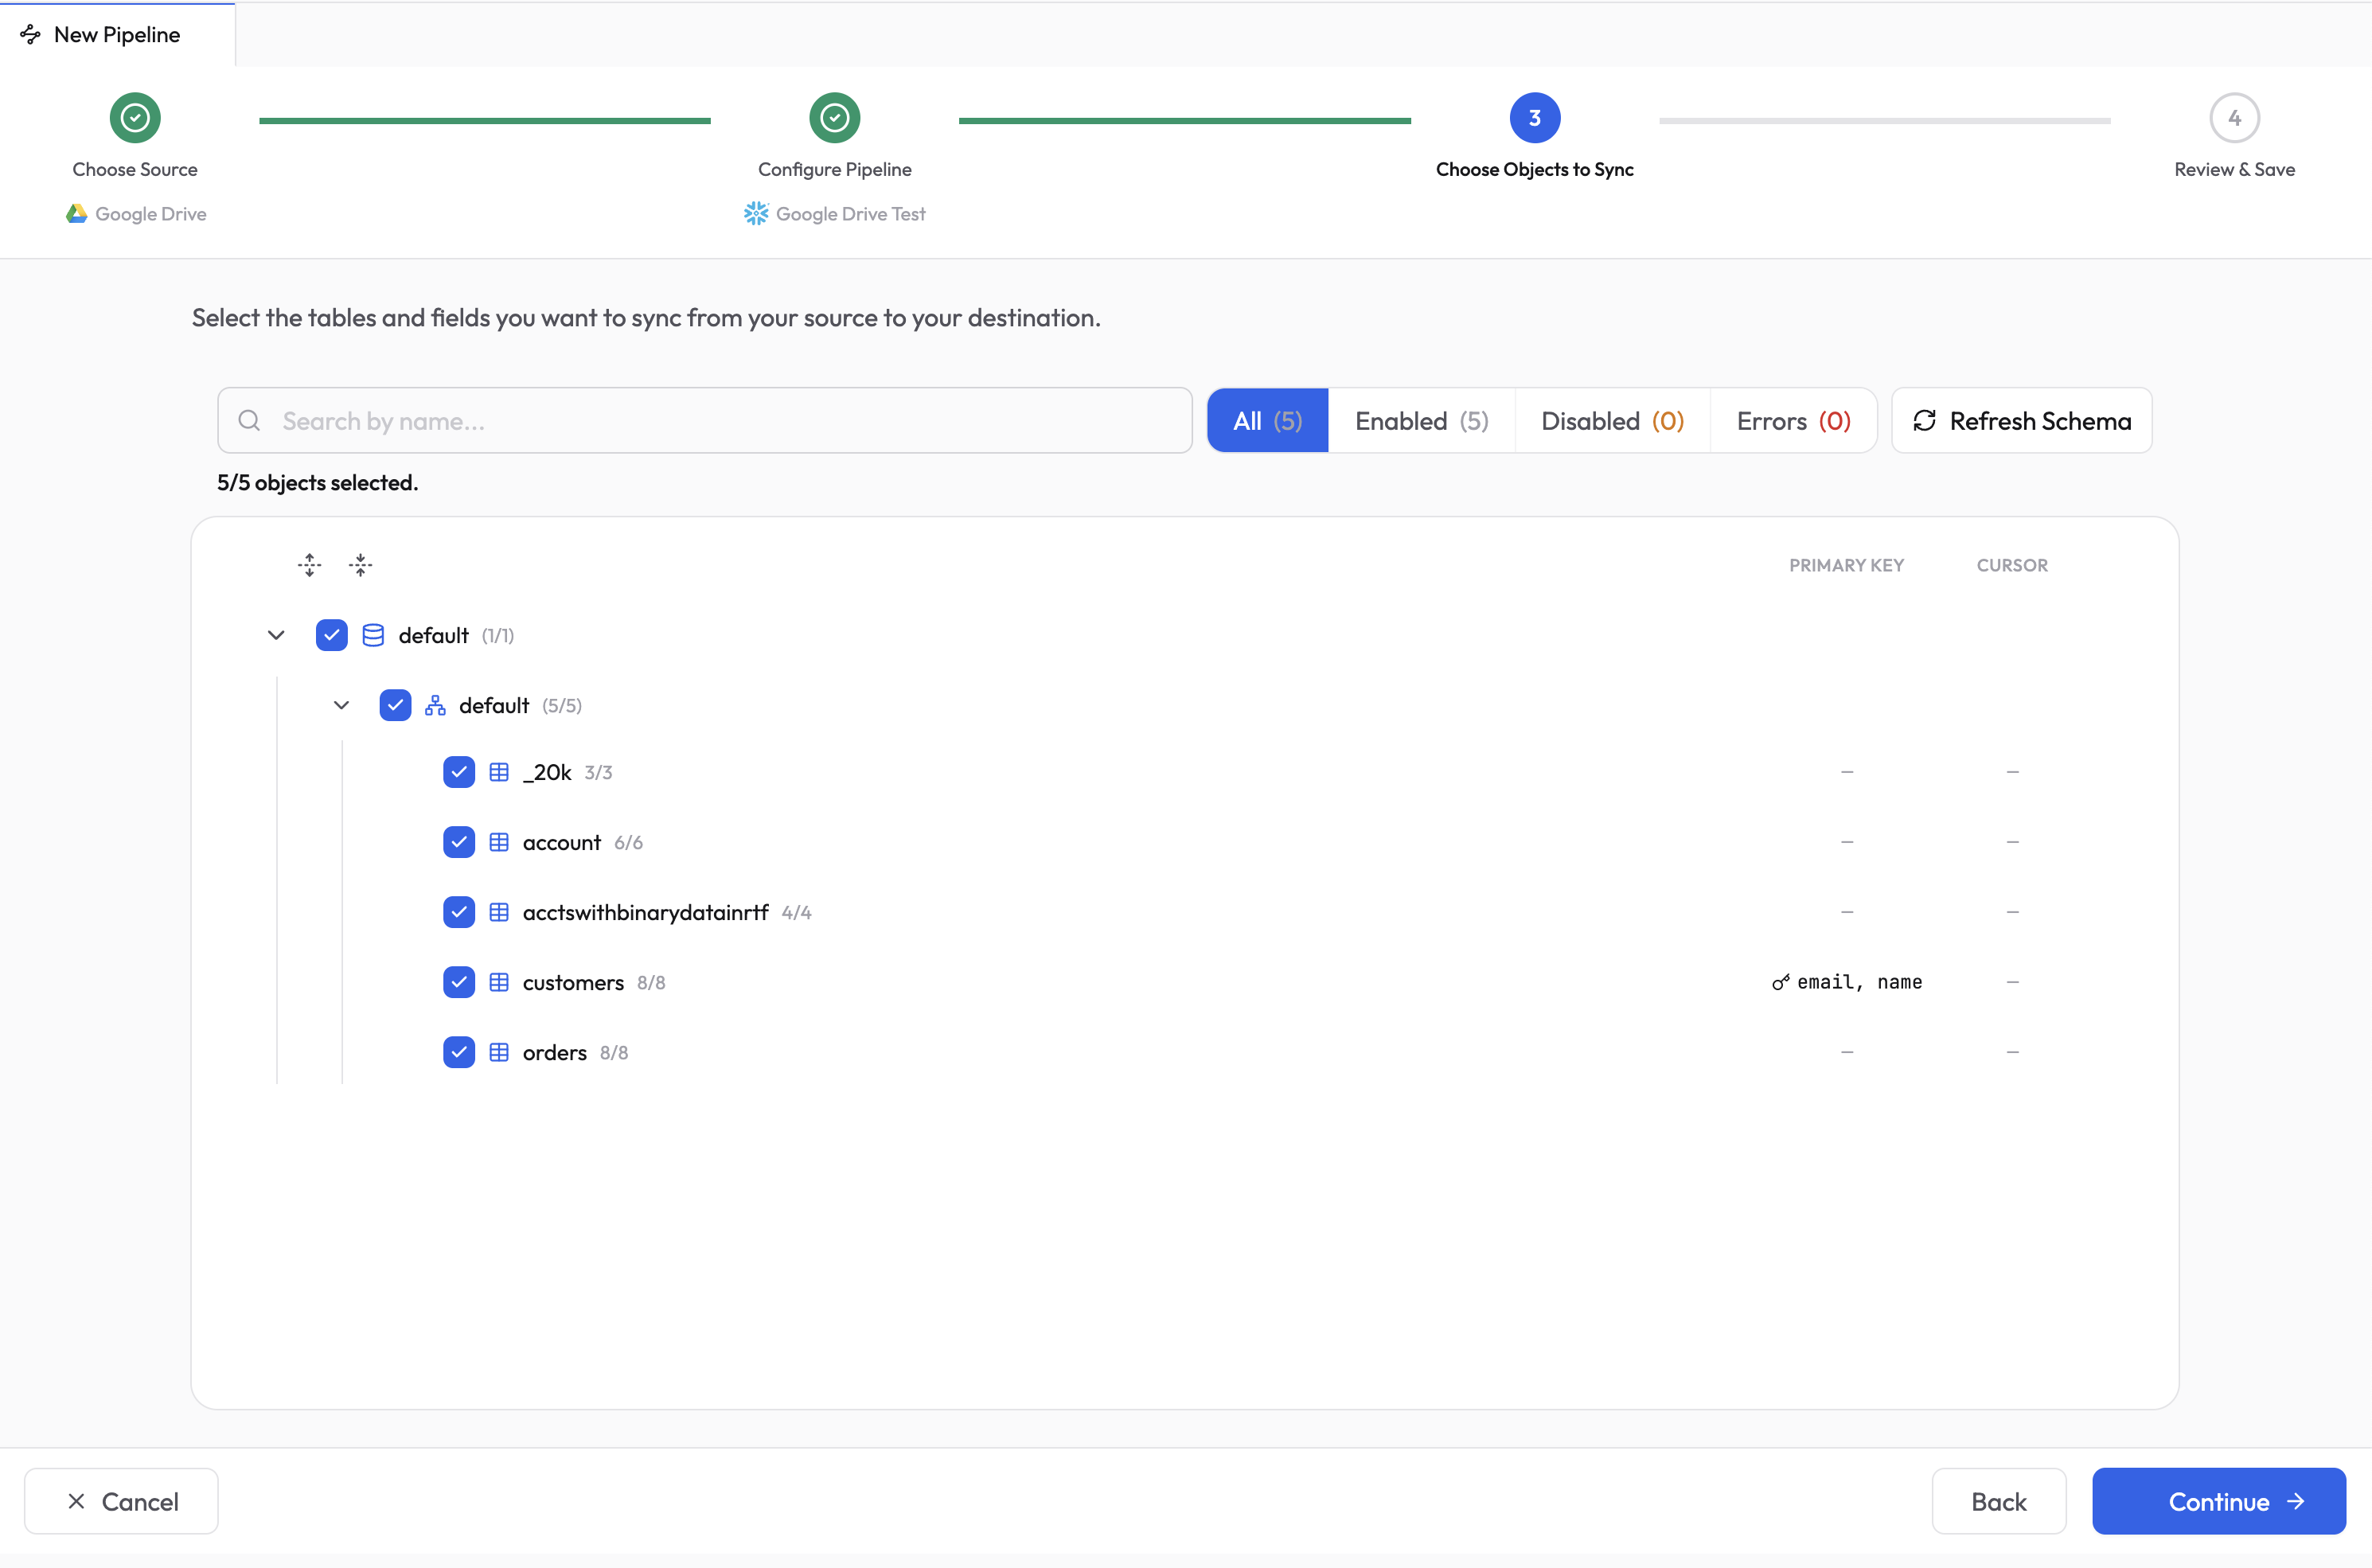Collapse the top-level default database node
2372x1568 pixels.
pos(276,635)
